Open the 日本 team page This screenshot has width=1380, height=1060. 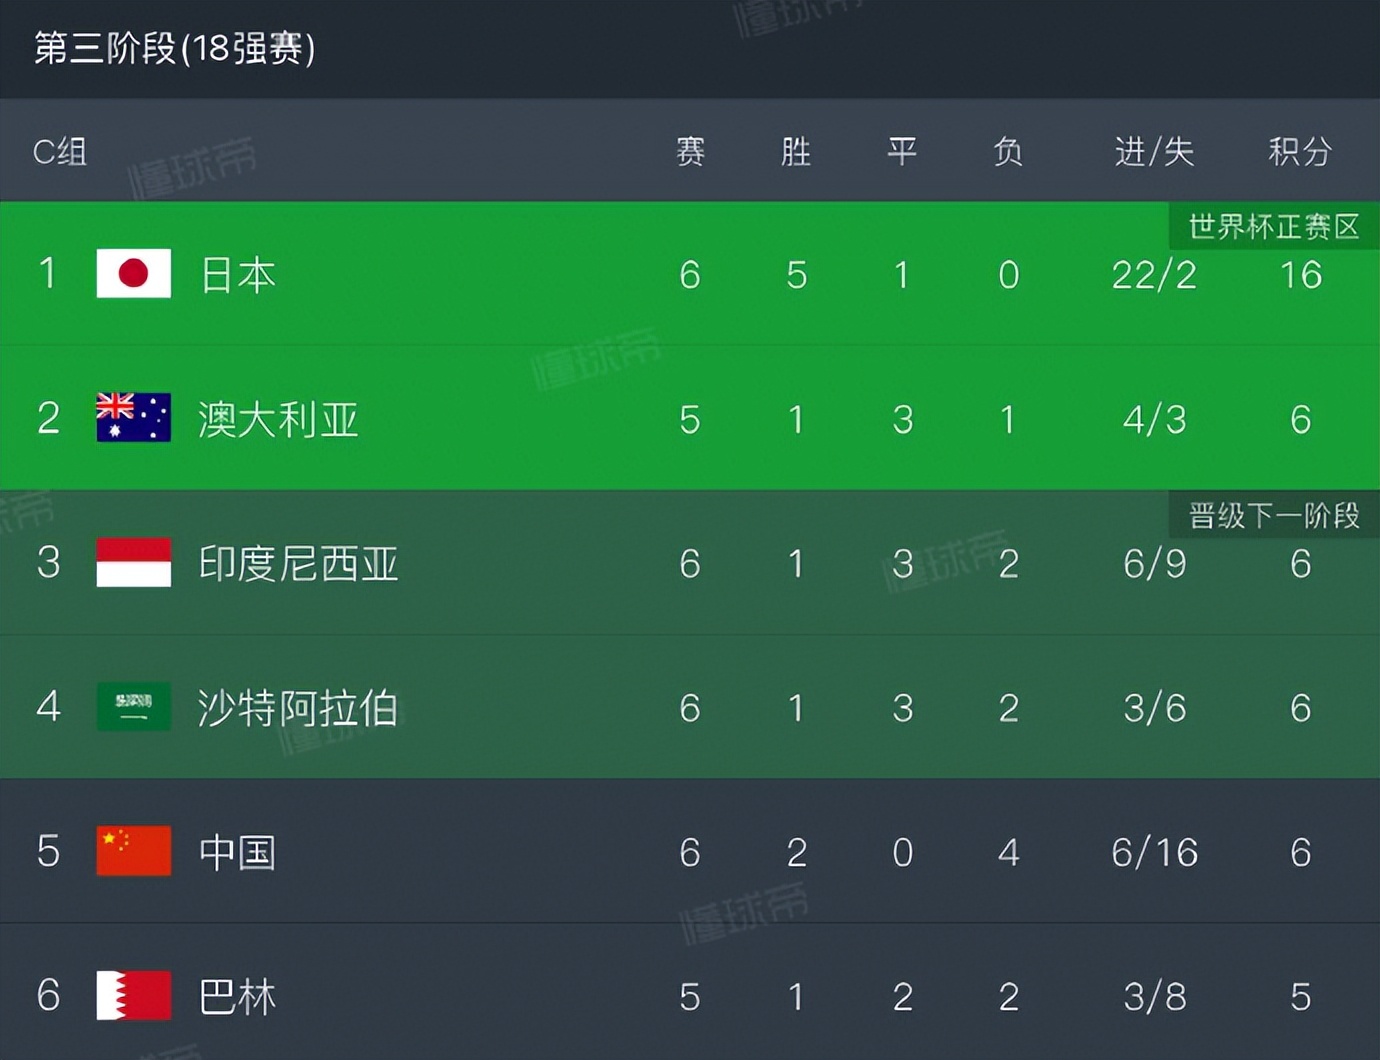[237, 275]
